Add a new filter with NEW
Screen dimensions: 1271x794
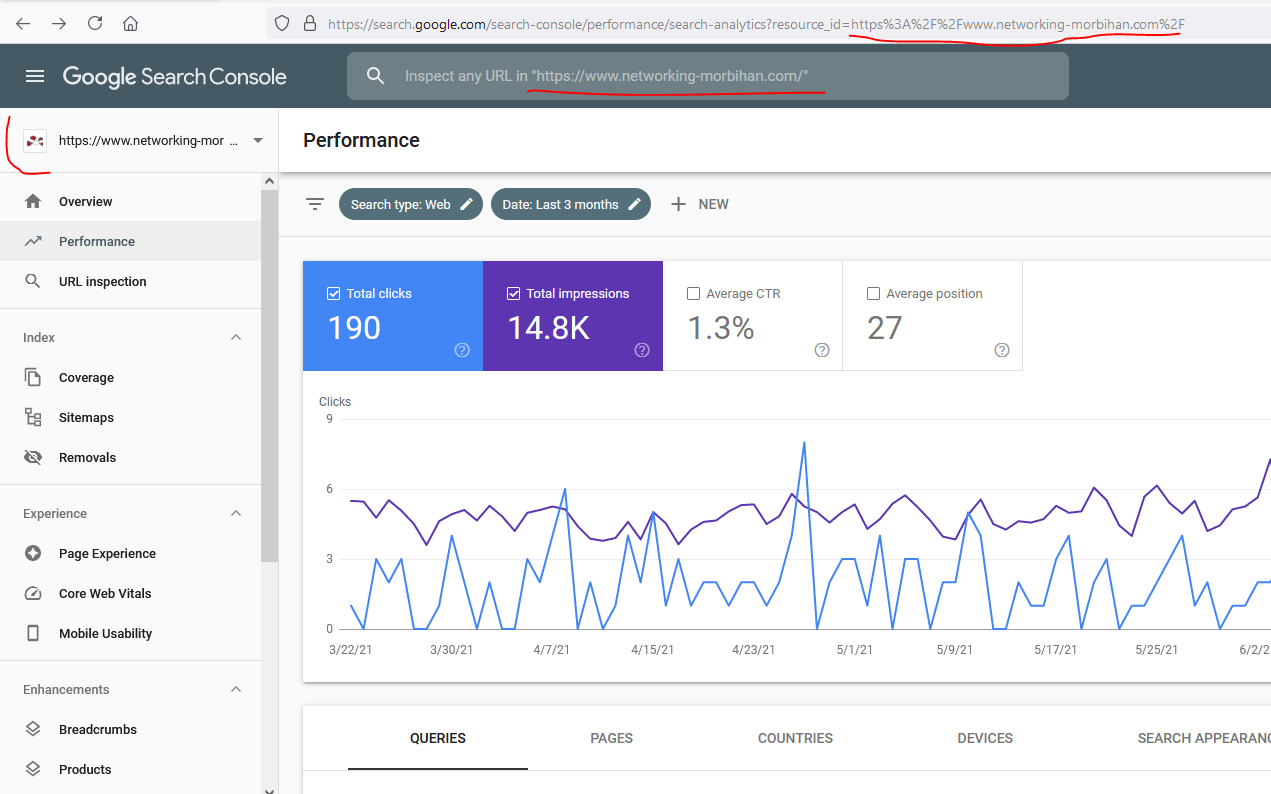699,204
